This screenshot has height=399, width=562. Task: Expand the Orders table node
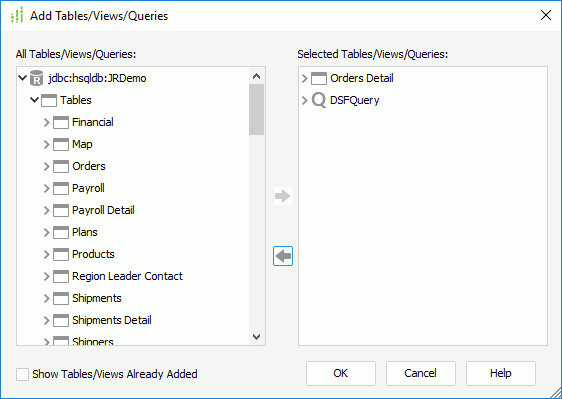pyautogui.click(x=46, y=166)
